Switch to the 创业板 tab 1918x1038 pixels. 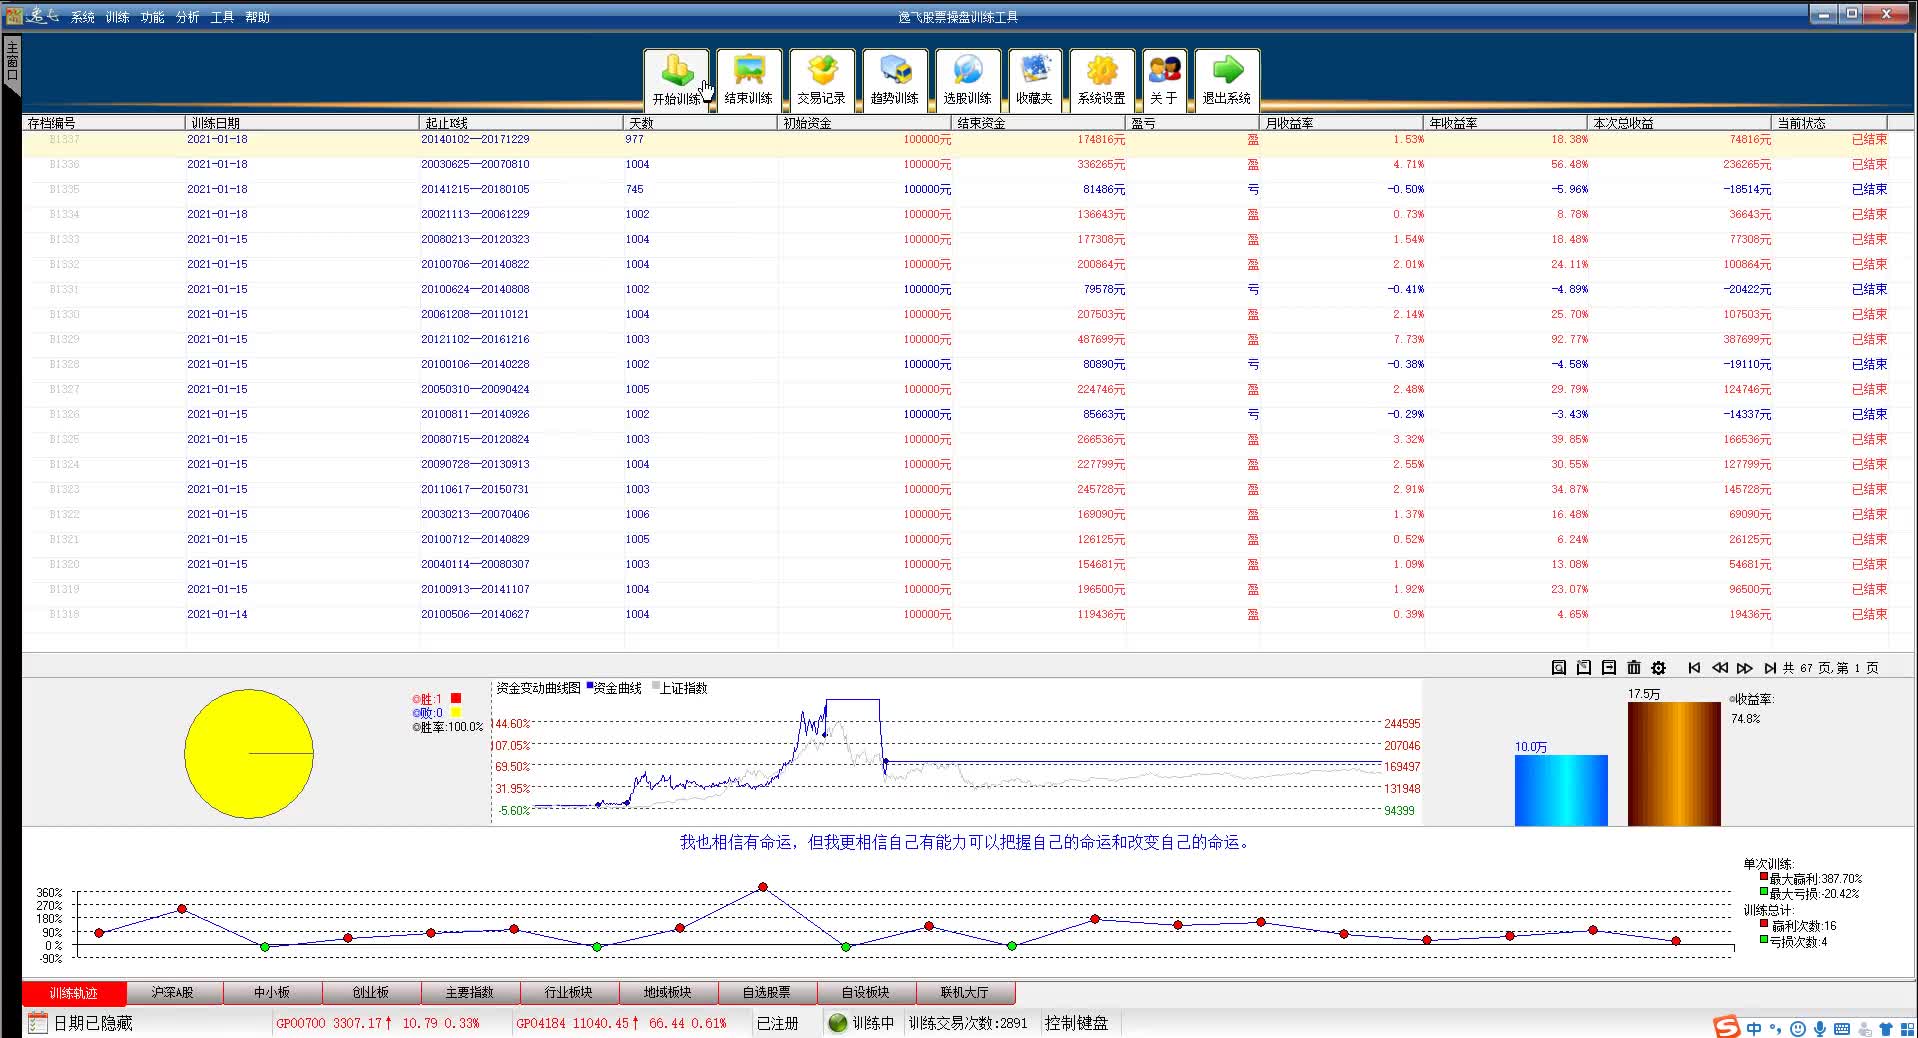pos(371,992)
